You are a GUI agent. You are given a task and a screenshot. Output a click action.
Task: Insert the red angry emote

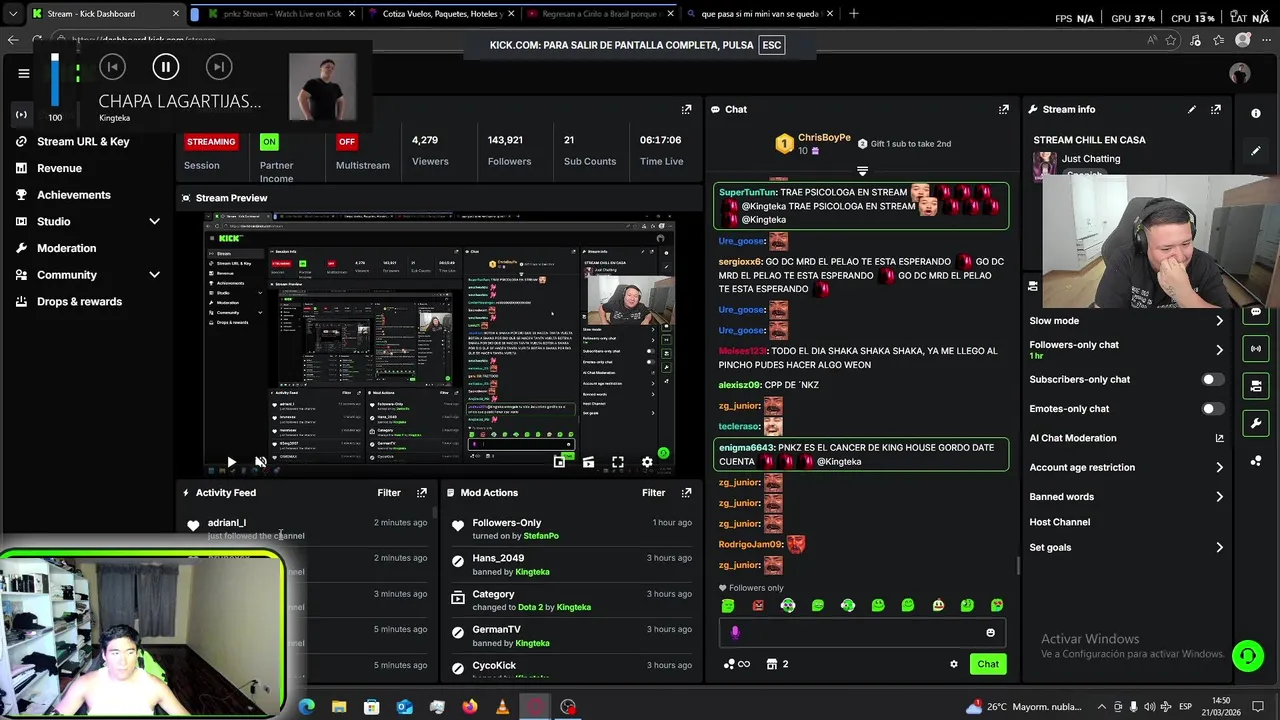click(758, 605)
